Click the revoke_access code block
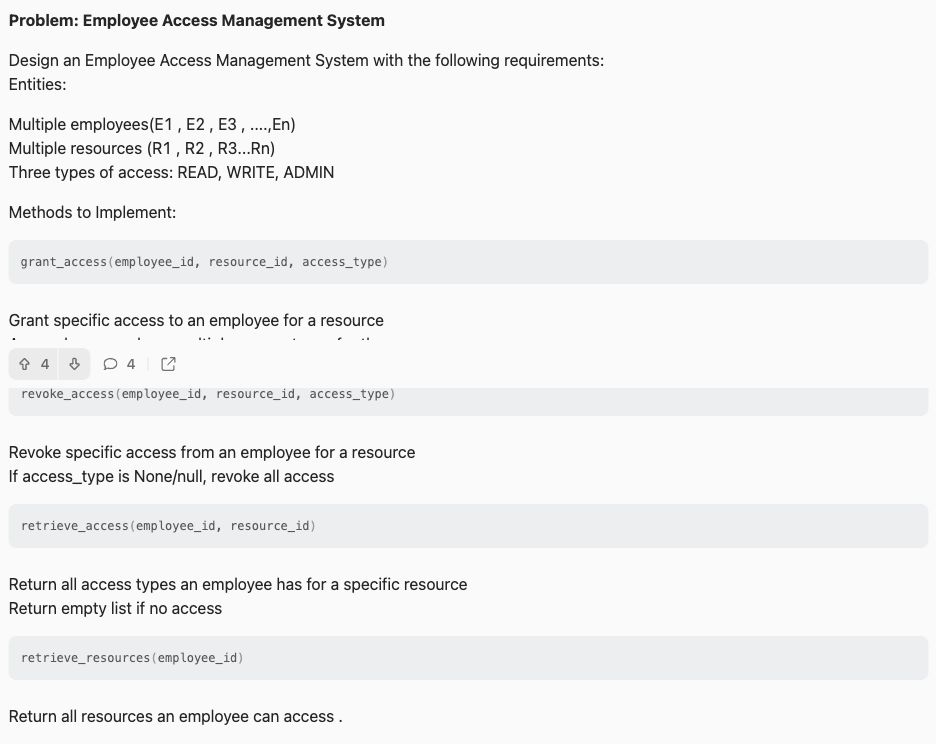 [x=468, y=401]
